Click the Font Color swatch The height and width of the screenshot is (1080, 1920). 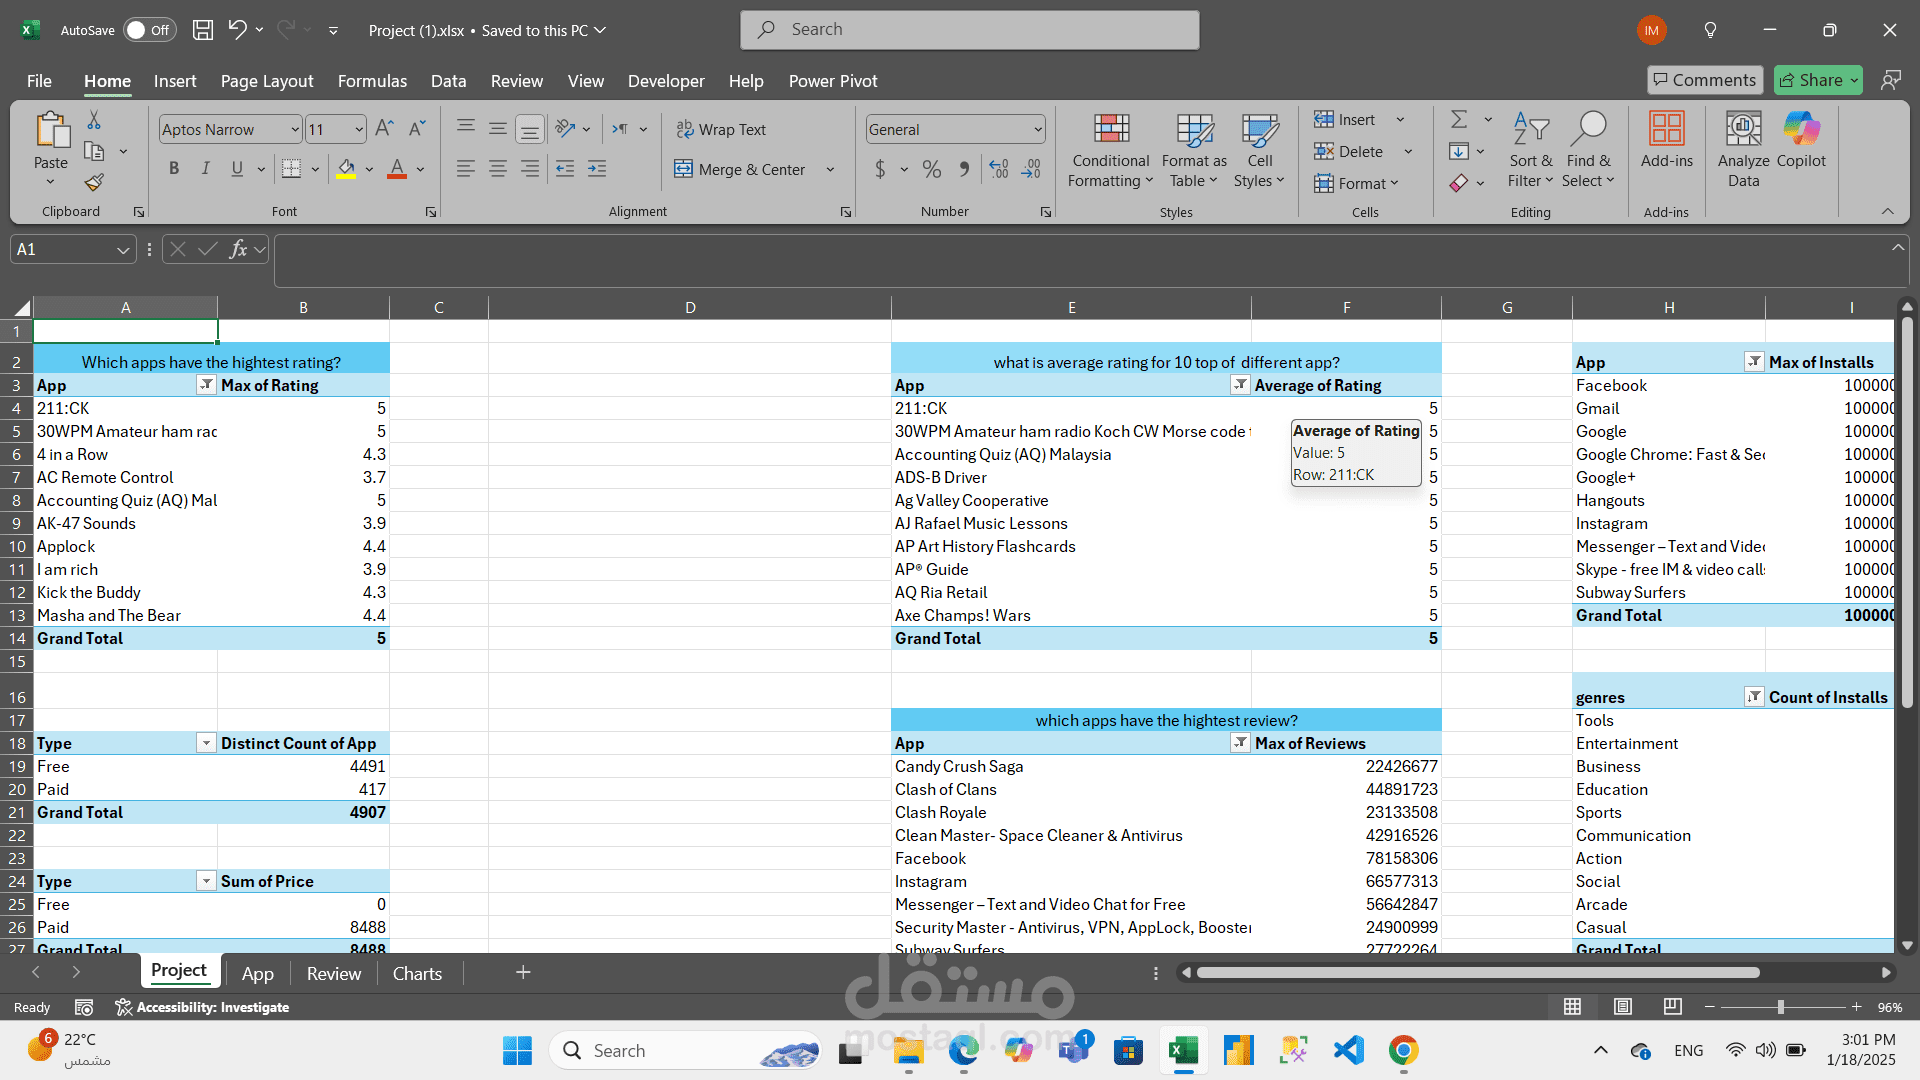[397, 169]
